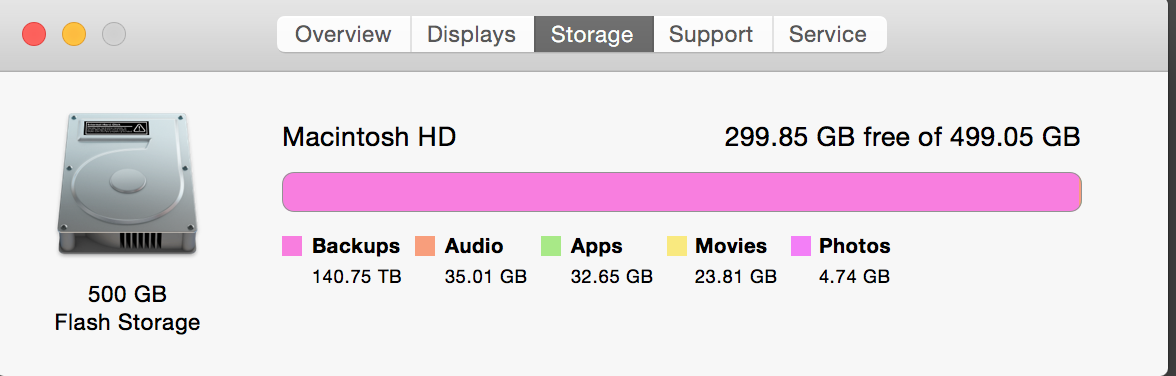Click the orange Audio color swatch
The image size is (1176, 376).
pos(424,246)
